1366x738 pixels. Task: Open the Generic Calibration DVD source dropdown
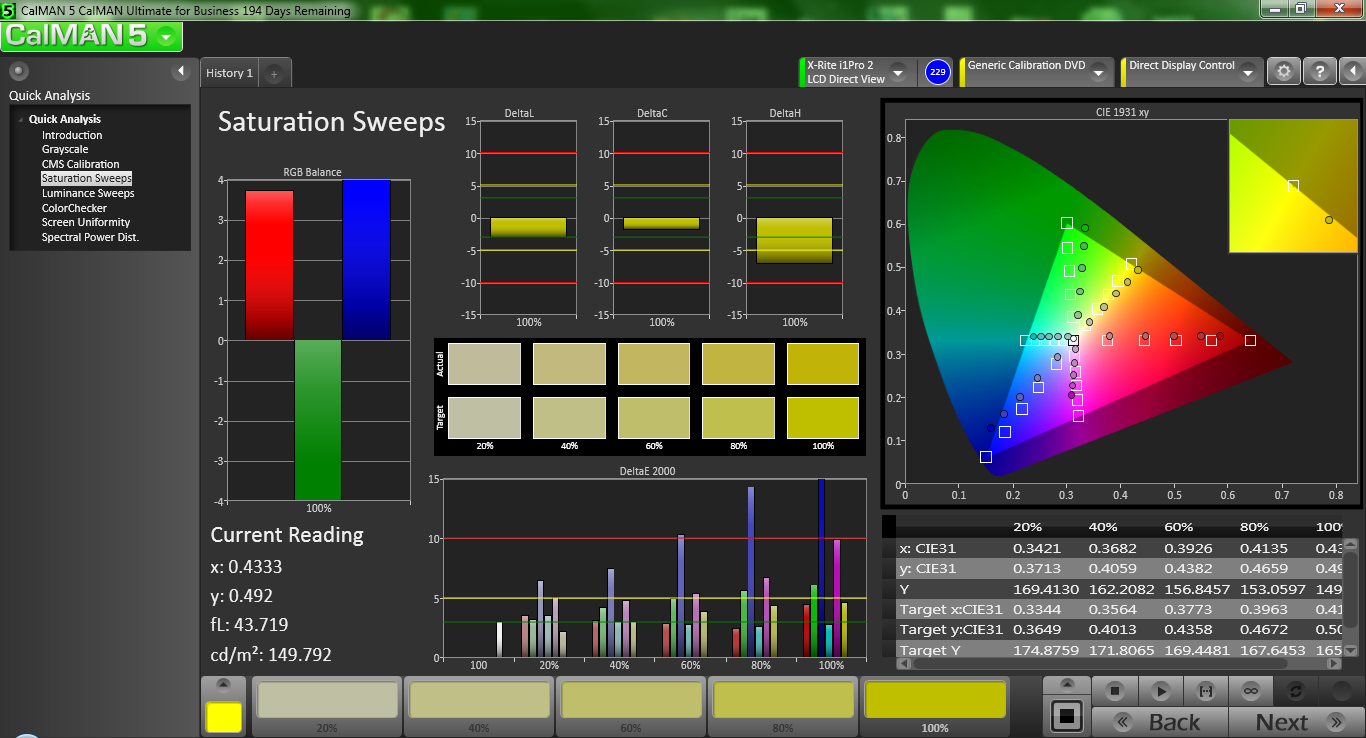click(1099, 72)
